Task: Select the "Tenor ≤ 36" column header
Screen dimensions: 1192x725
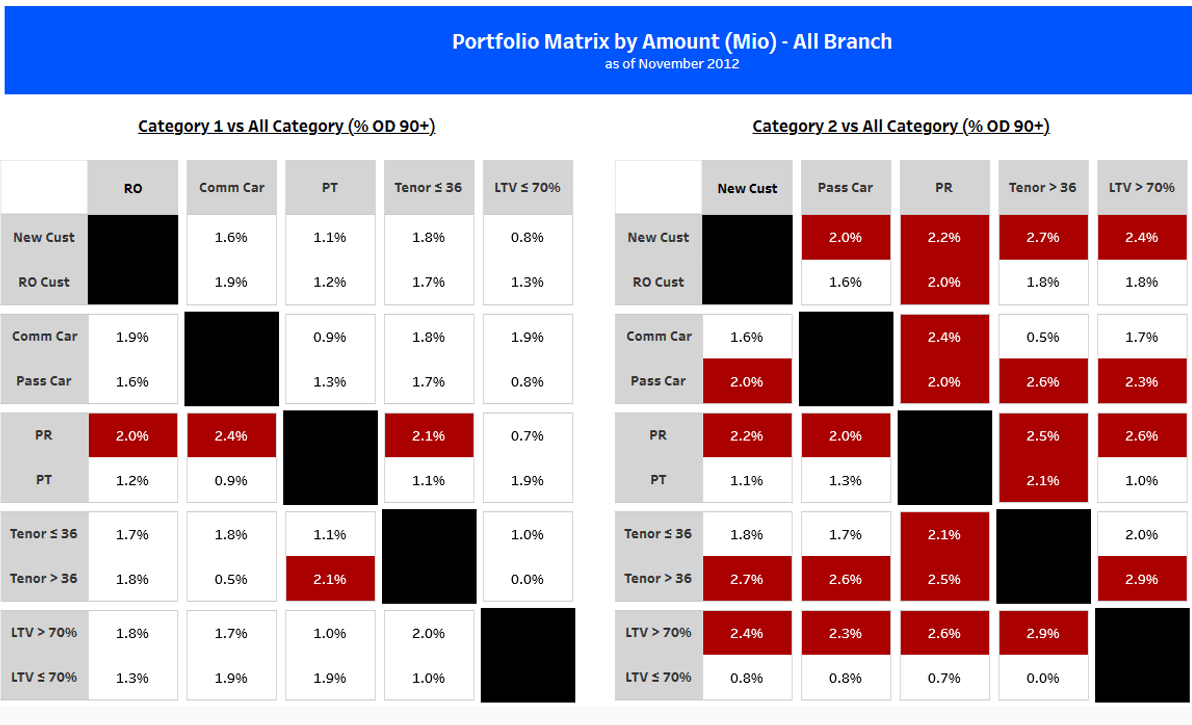Action: click(428, 187)
